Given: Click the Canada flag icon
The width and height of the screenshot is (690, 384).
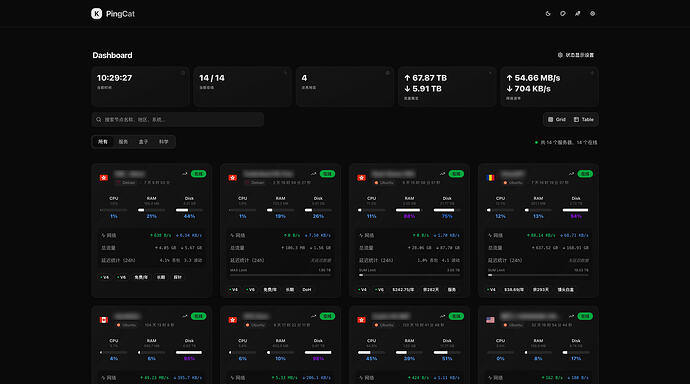Looking at the screenshot, I should pyautogui.click(x=104, y=320).
